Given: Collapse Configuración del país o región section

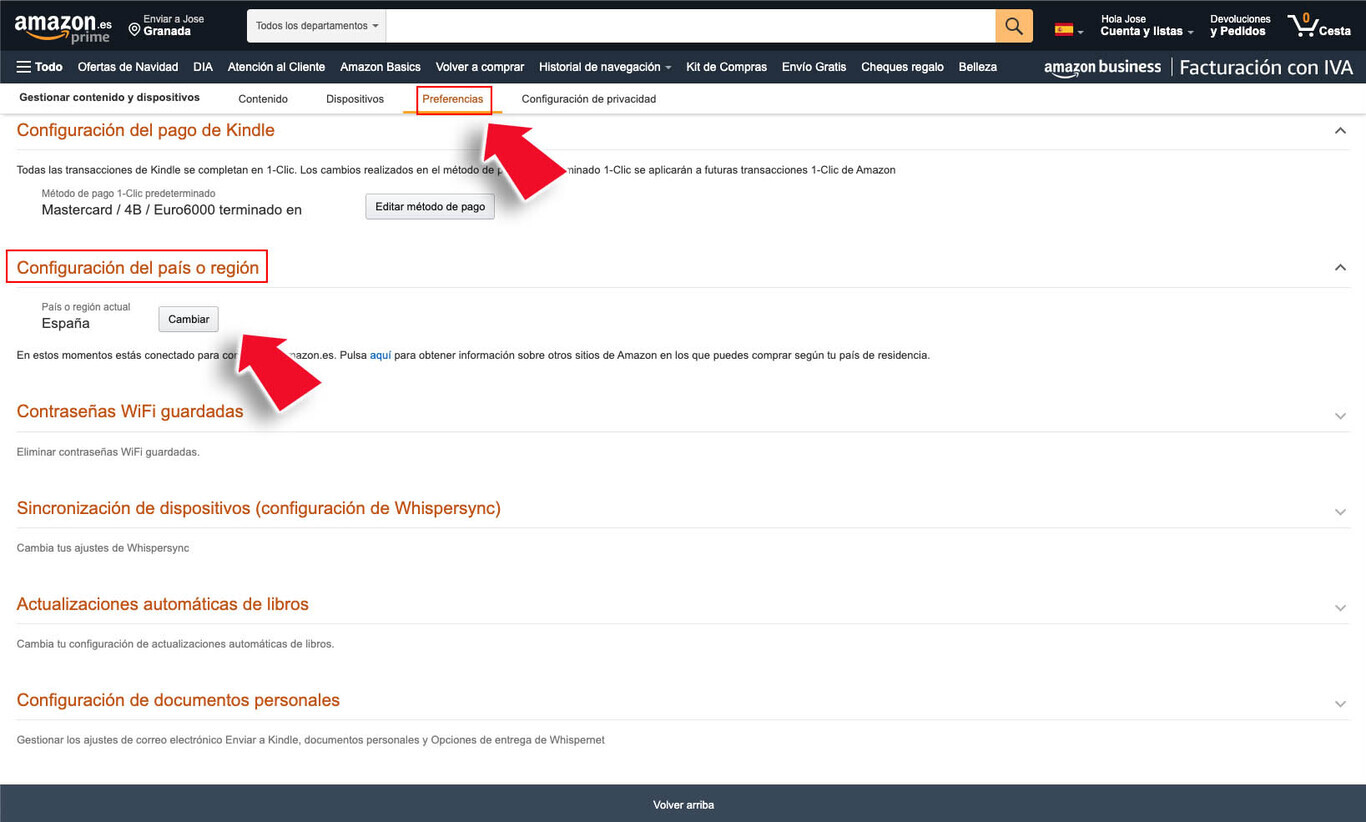Looking at the screenshot, I should coord(1340,268).
